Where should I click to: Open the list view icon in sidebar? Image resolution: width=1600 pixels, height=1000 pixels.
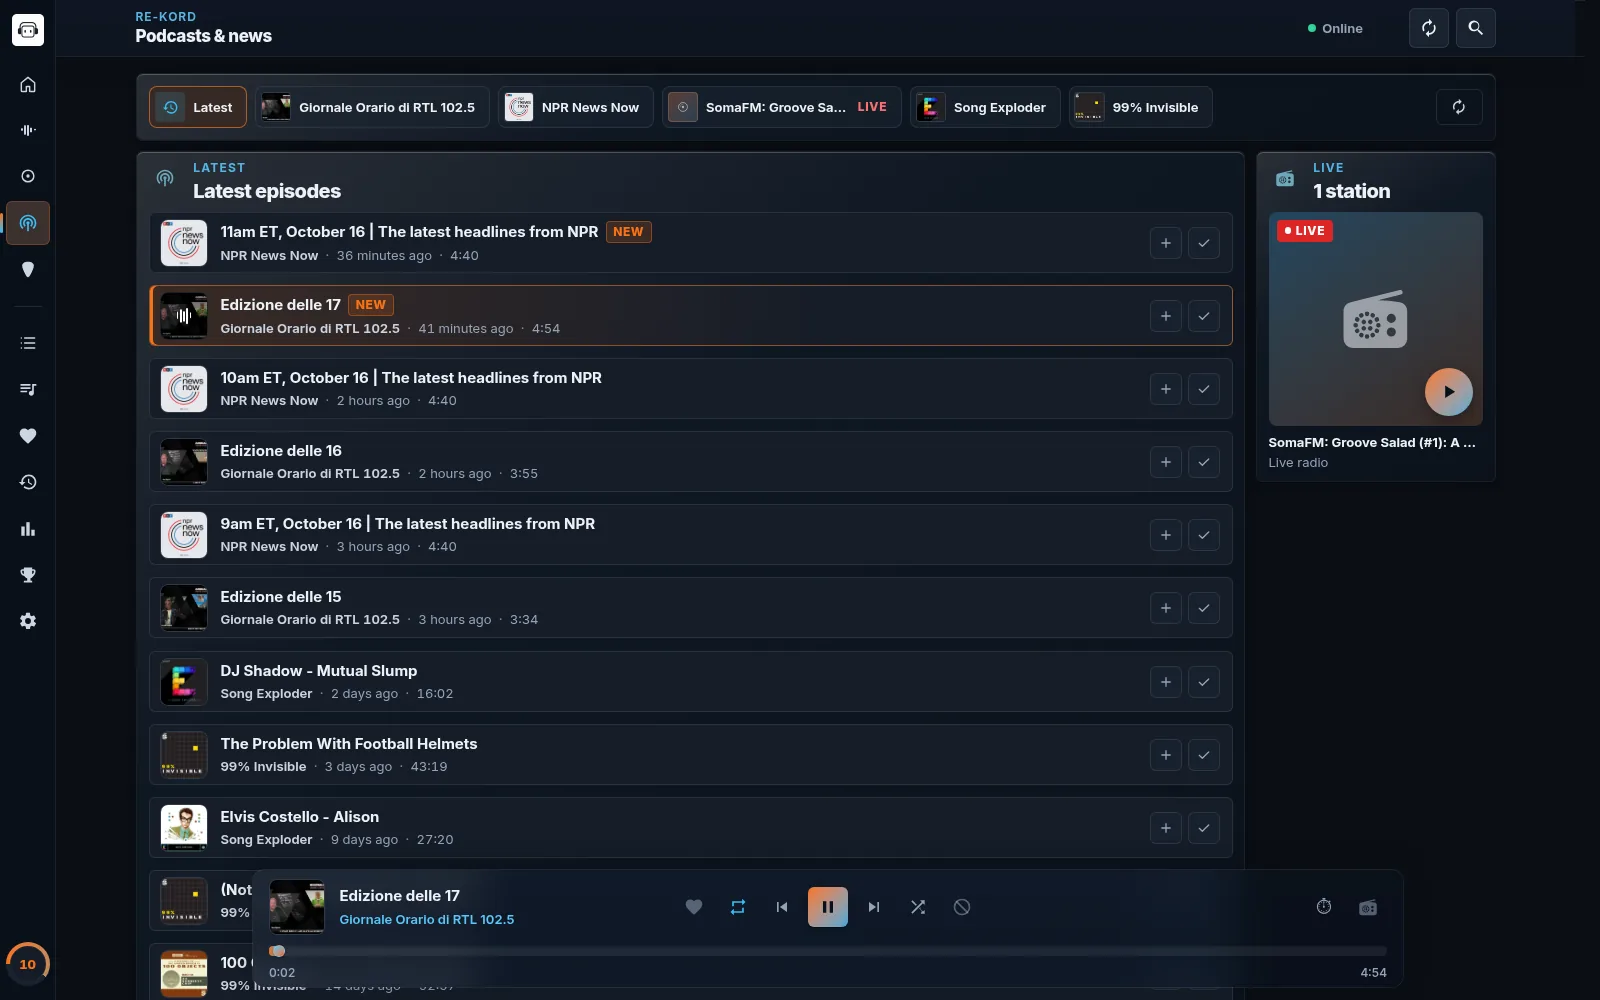[x=28, y=343]
